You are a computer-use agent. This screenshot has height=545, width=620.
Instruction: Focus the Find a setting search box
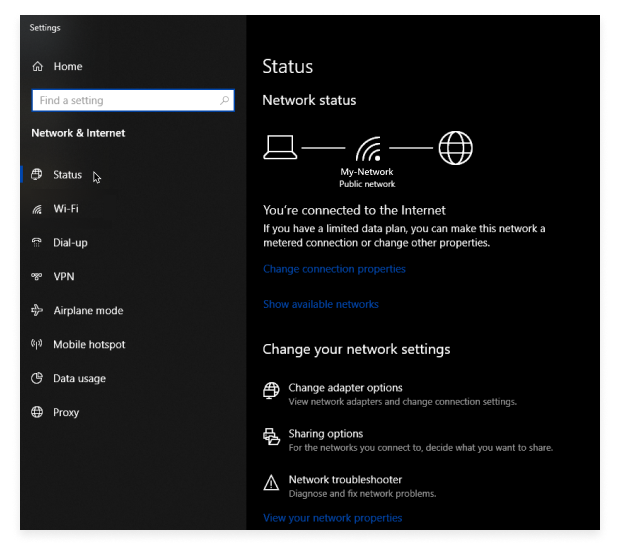click(125, 101)
